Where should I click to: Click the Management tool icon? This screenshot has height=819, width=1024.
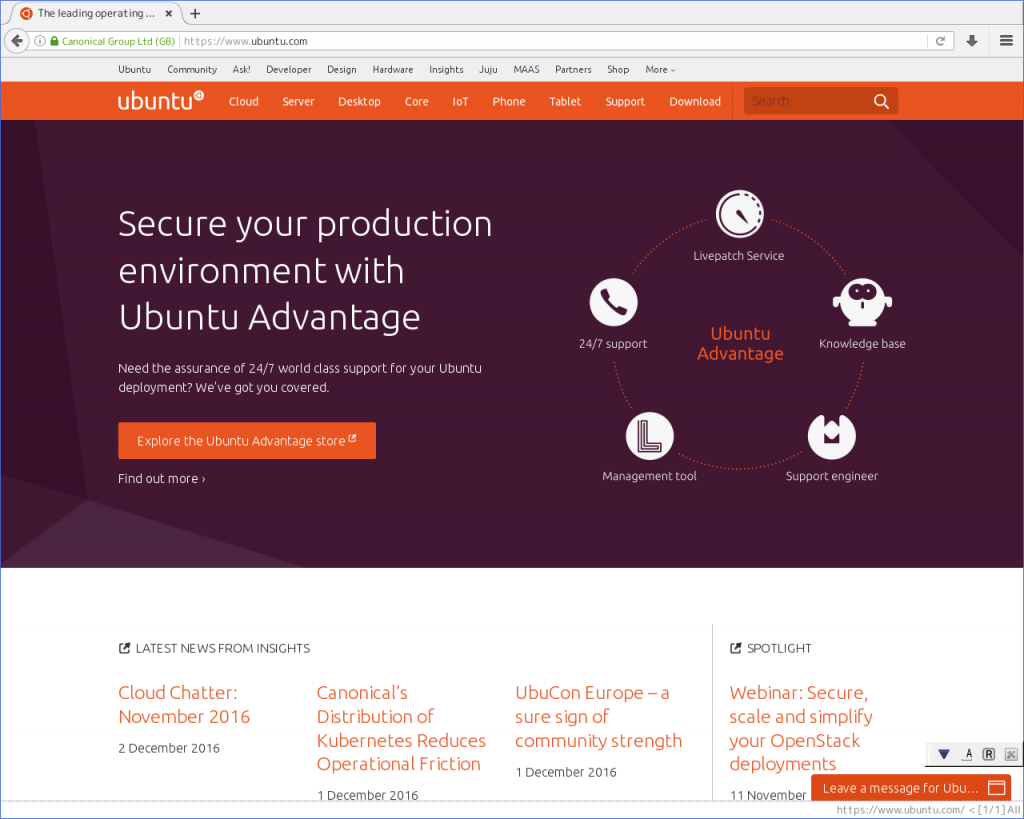click(x=649, y=434)
